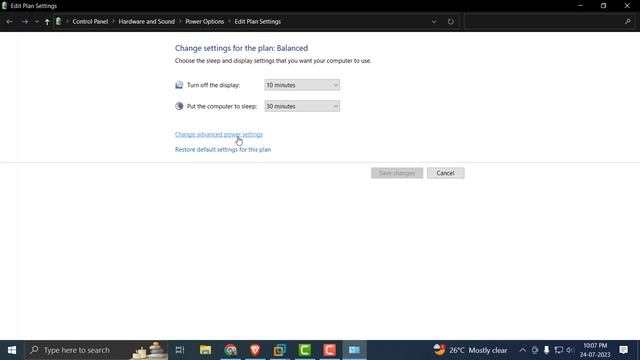640x360 pixels.
Task: Open the Windows Start menu
Action: click(x=12, y=350)
